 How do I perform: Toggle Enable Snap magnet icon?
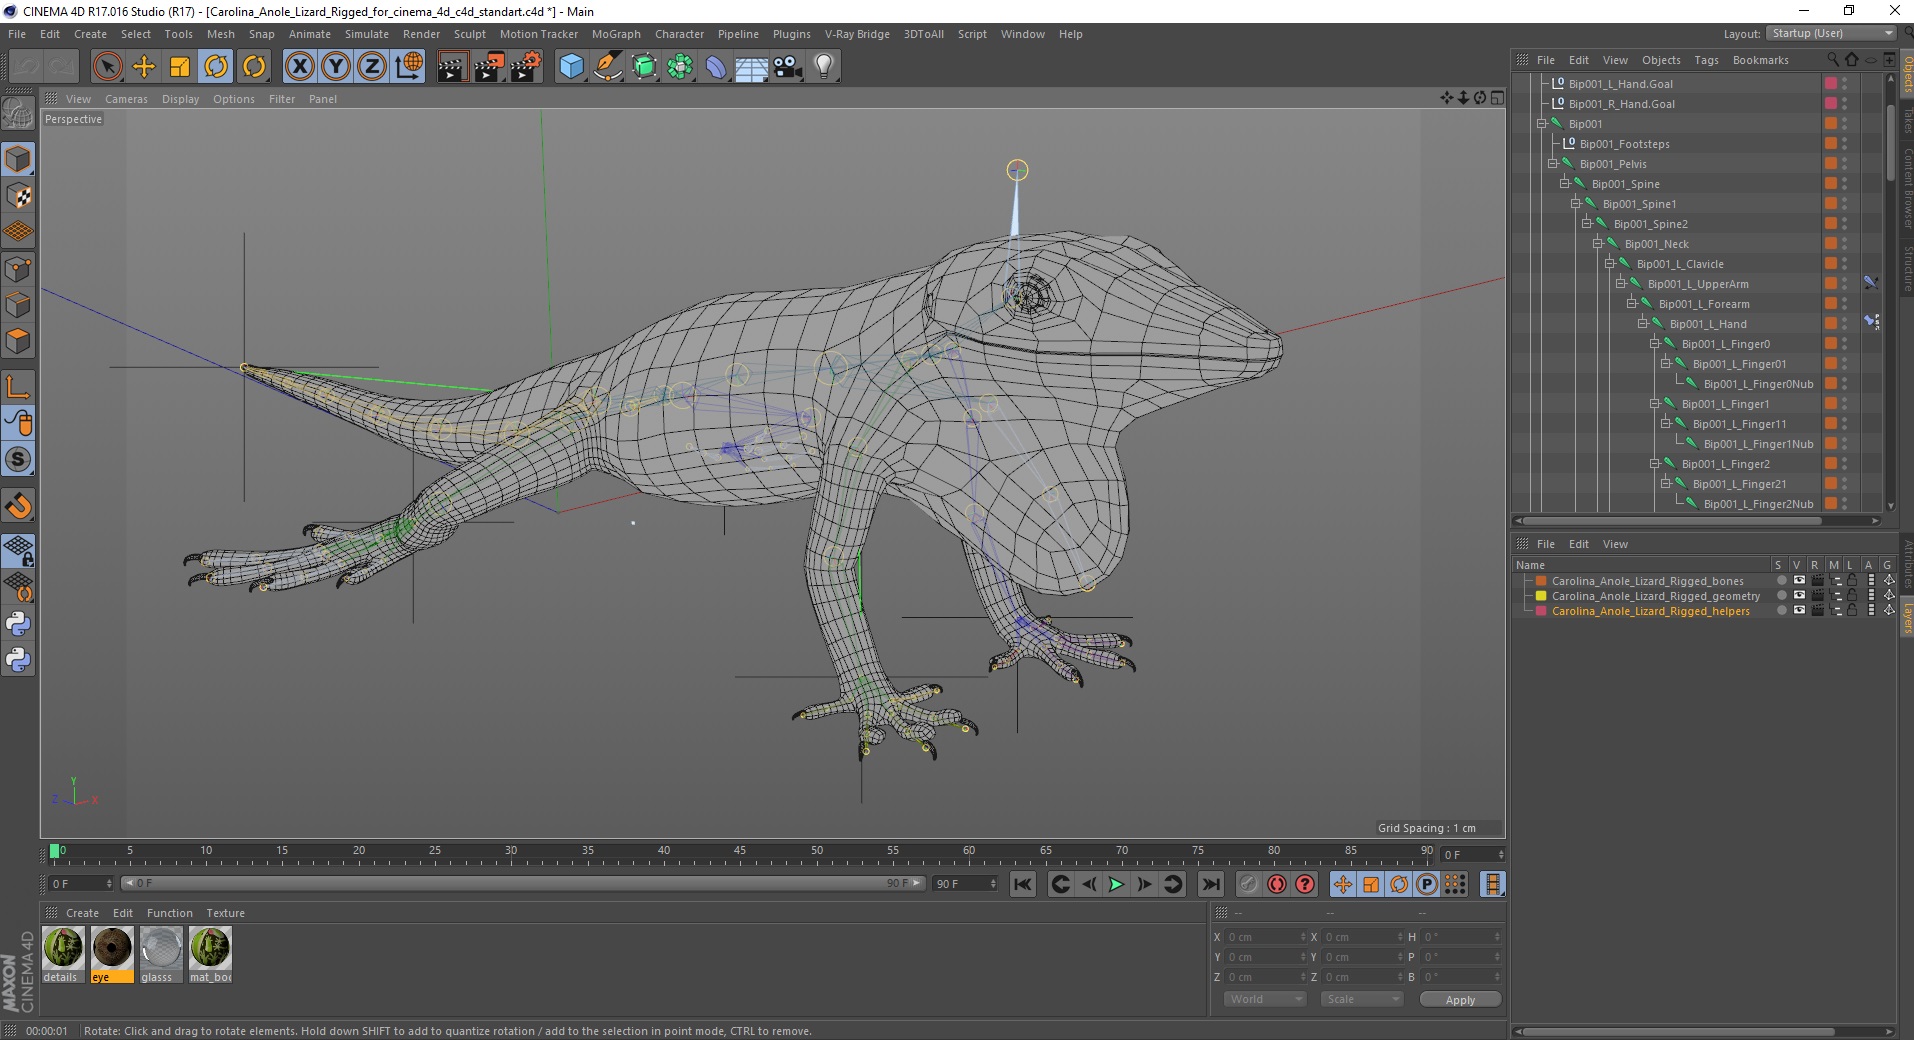point(18,506)
